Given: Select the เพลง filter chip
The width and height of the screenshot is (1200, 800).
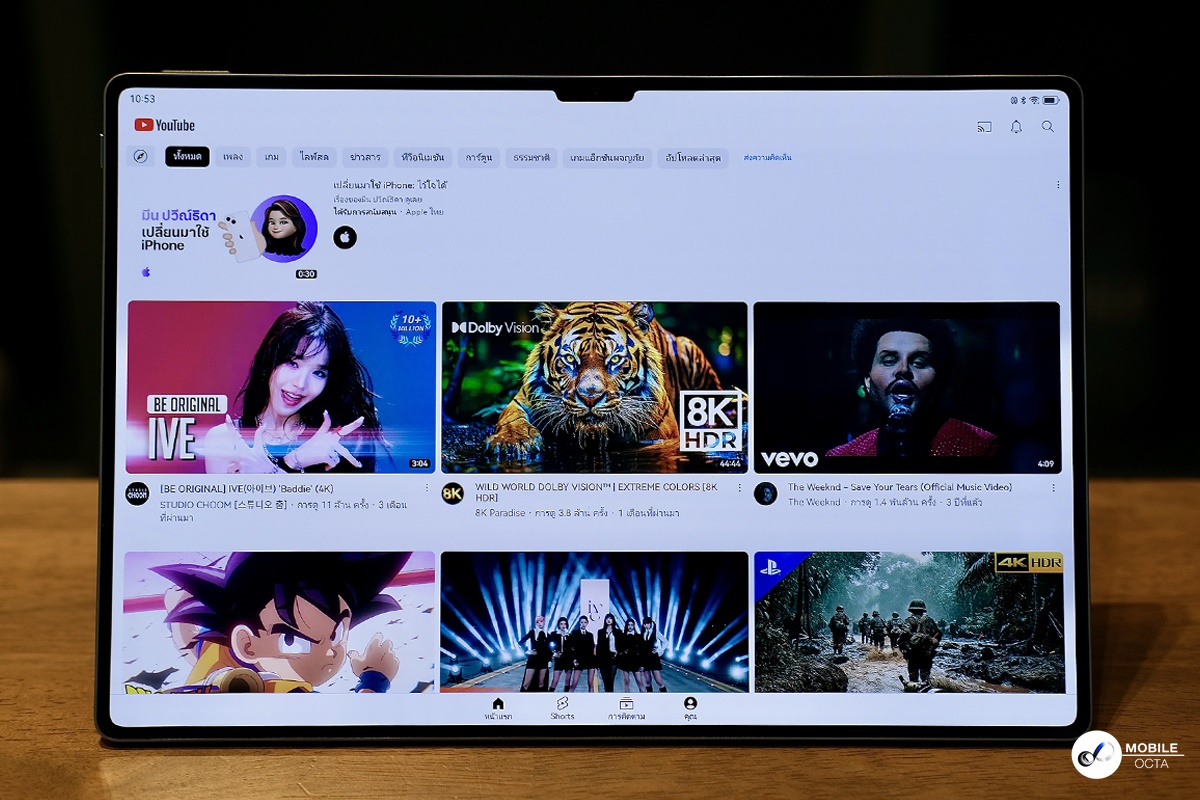Looking at the screenshot, I should pos(233,157).
